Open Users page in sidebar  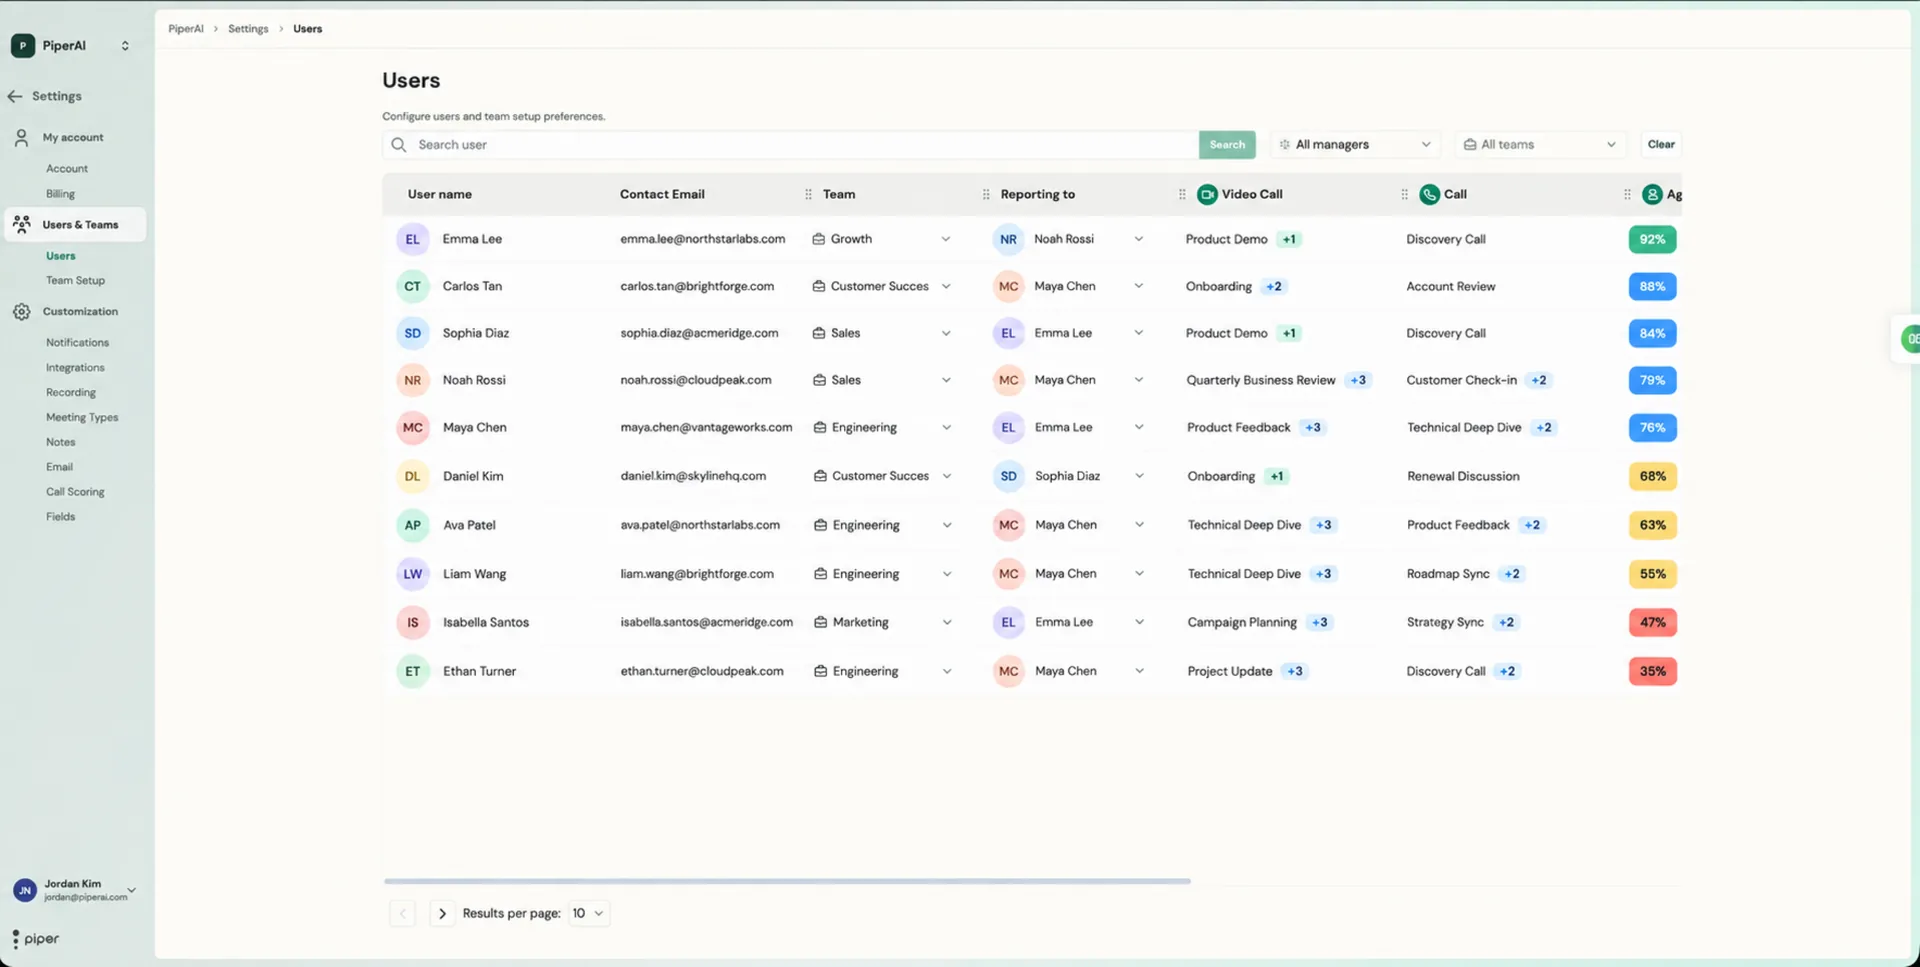pyautogui.click(x=60, y=256)
